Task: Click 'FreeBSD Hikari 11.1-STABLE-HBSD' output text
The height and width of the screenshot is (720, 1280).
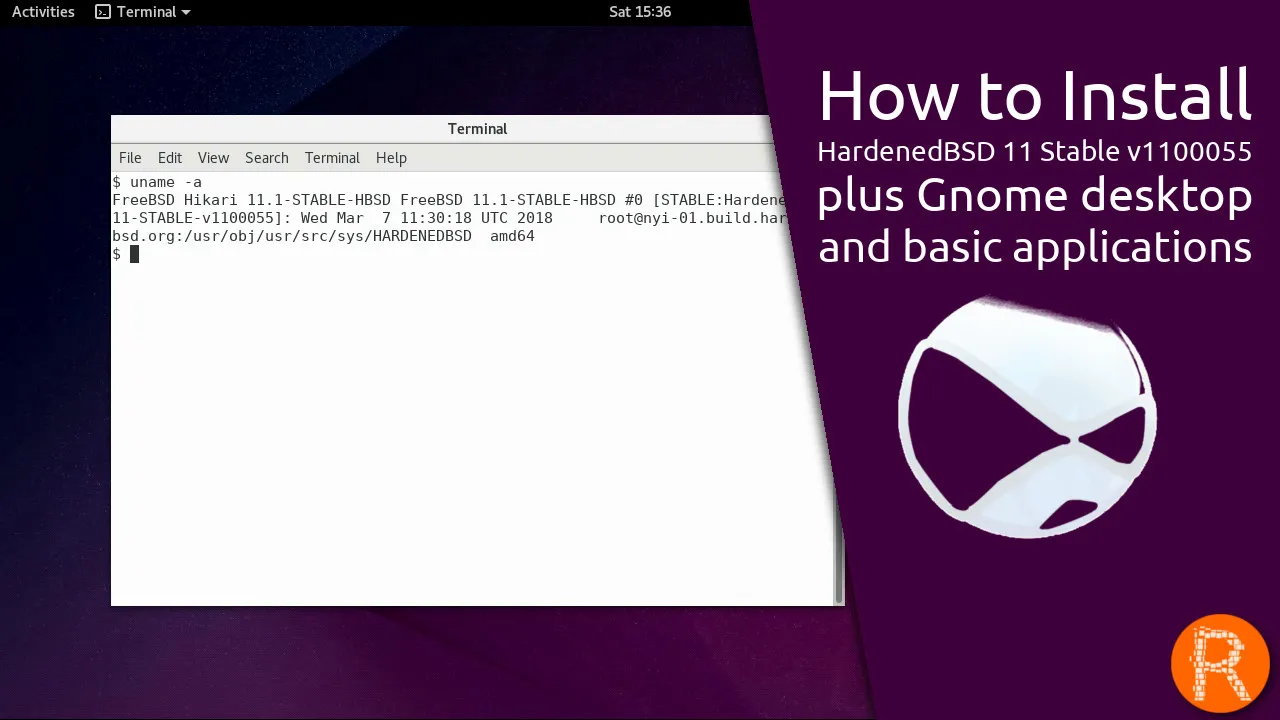Action: coord(252,200)
